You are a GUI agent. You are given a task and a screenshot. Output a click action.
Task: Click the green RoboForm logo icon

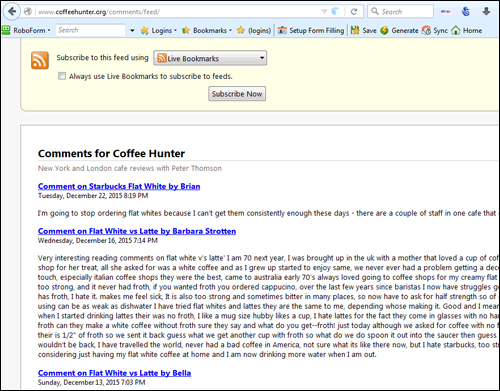[6, 30]
